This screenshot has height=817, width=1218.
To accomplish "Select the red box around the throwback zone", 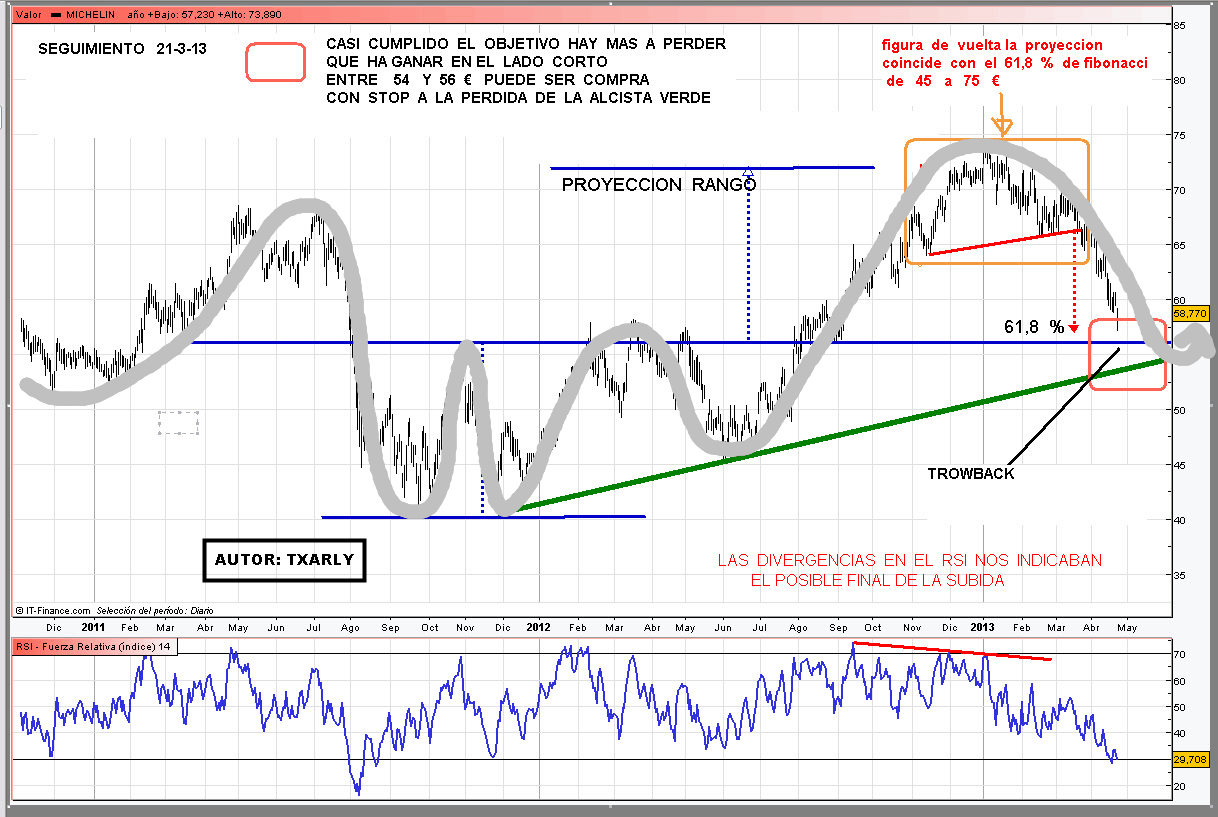I will (x=1127, y=355).
